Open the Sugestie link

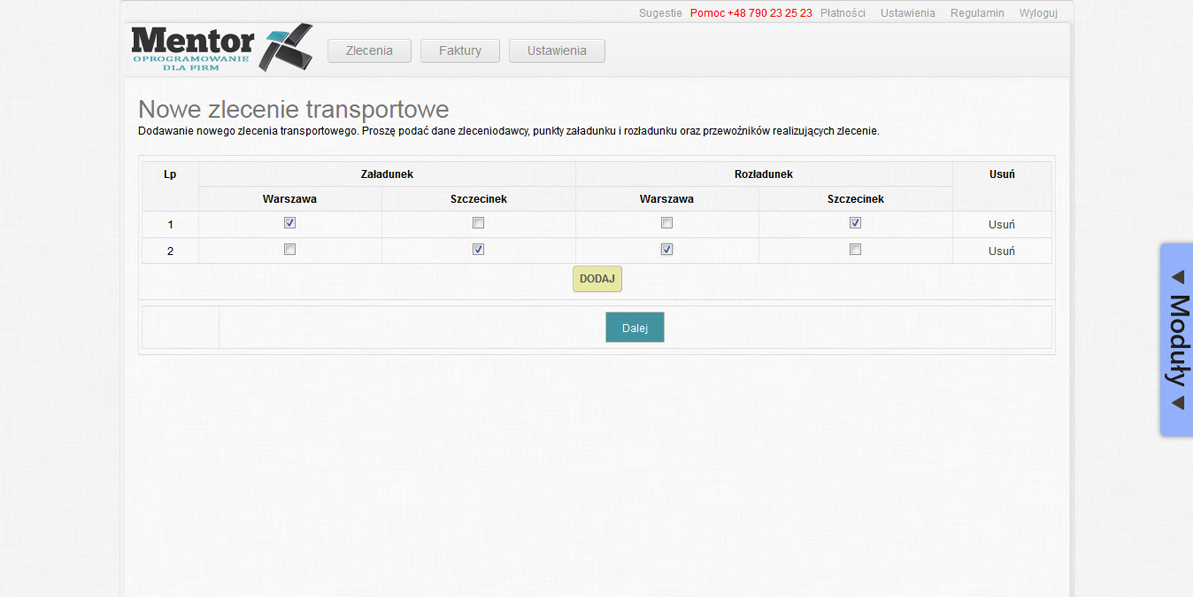[660, 13]
